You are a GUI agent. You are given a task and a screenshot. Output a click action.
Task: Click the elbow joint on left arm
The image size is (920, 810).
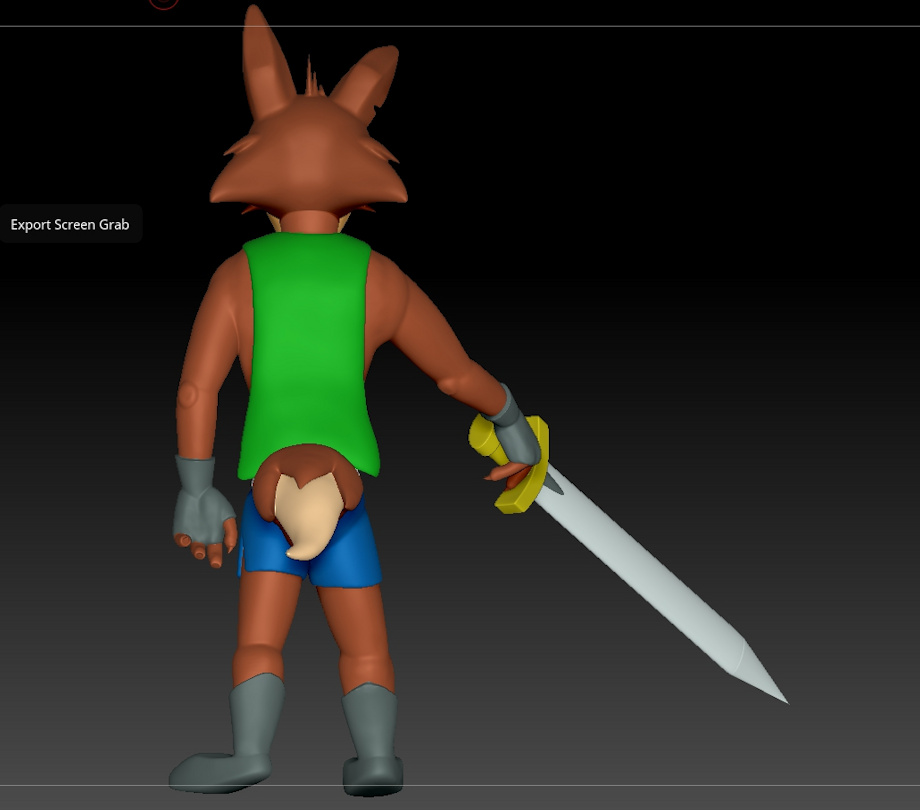[x=188, y=395]
